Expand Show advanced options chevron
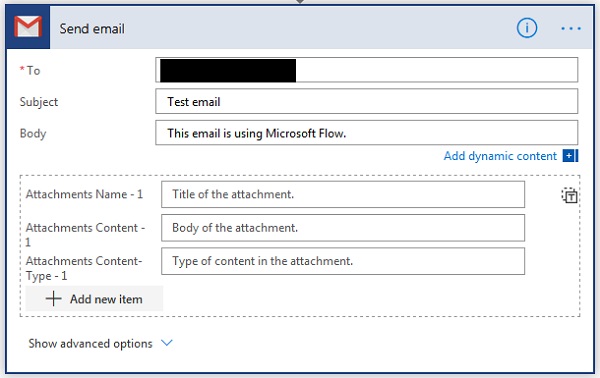Screen dimensions: 600x378 click(167, 343)
